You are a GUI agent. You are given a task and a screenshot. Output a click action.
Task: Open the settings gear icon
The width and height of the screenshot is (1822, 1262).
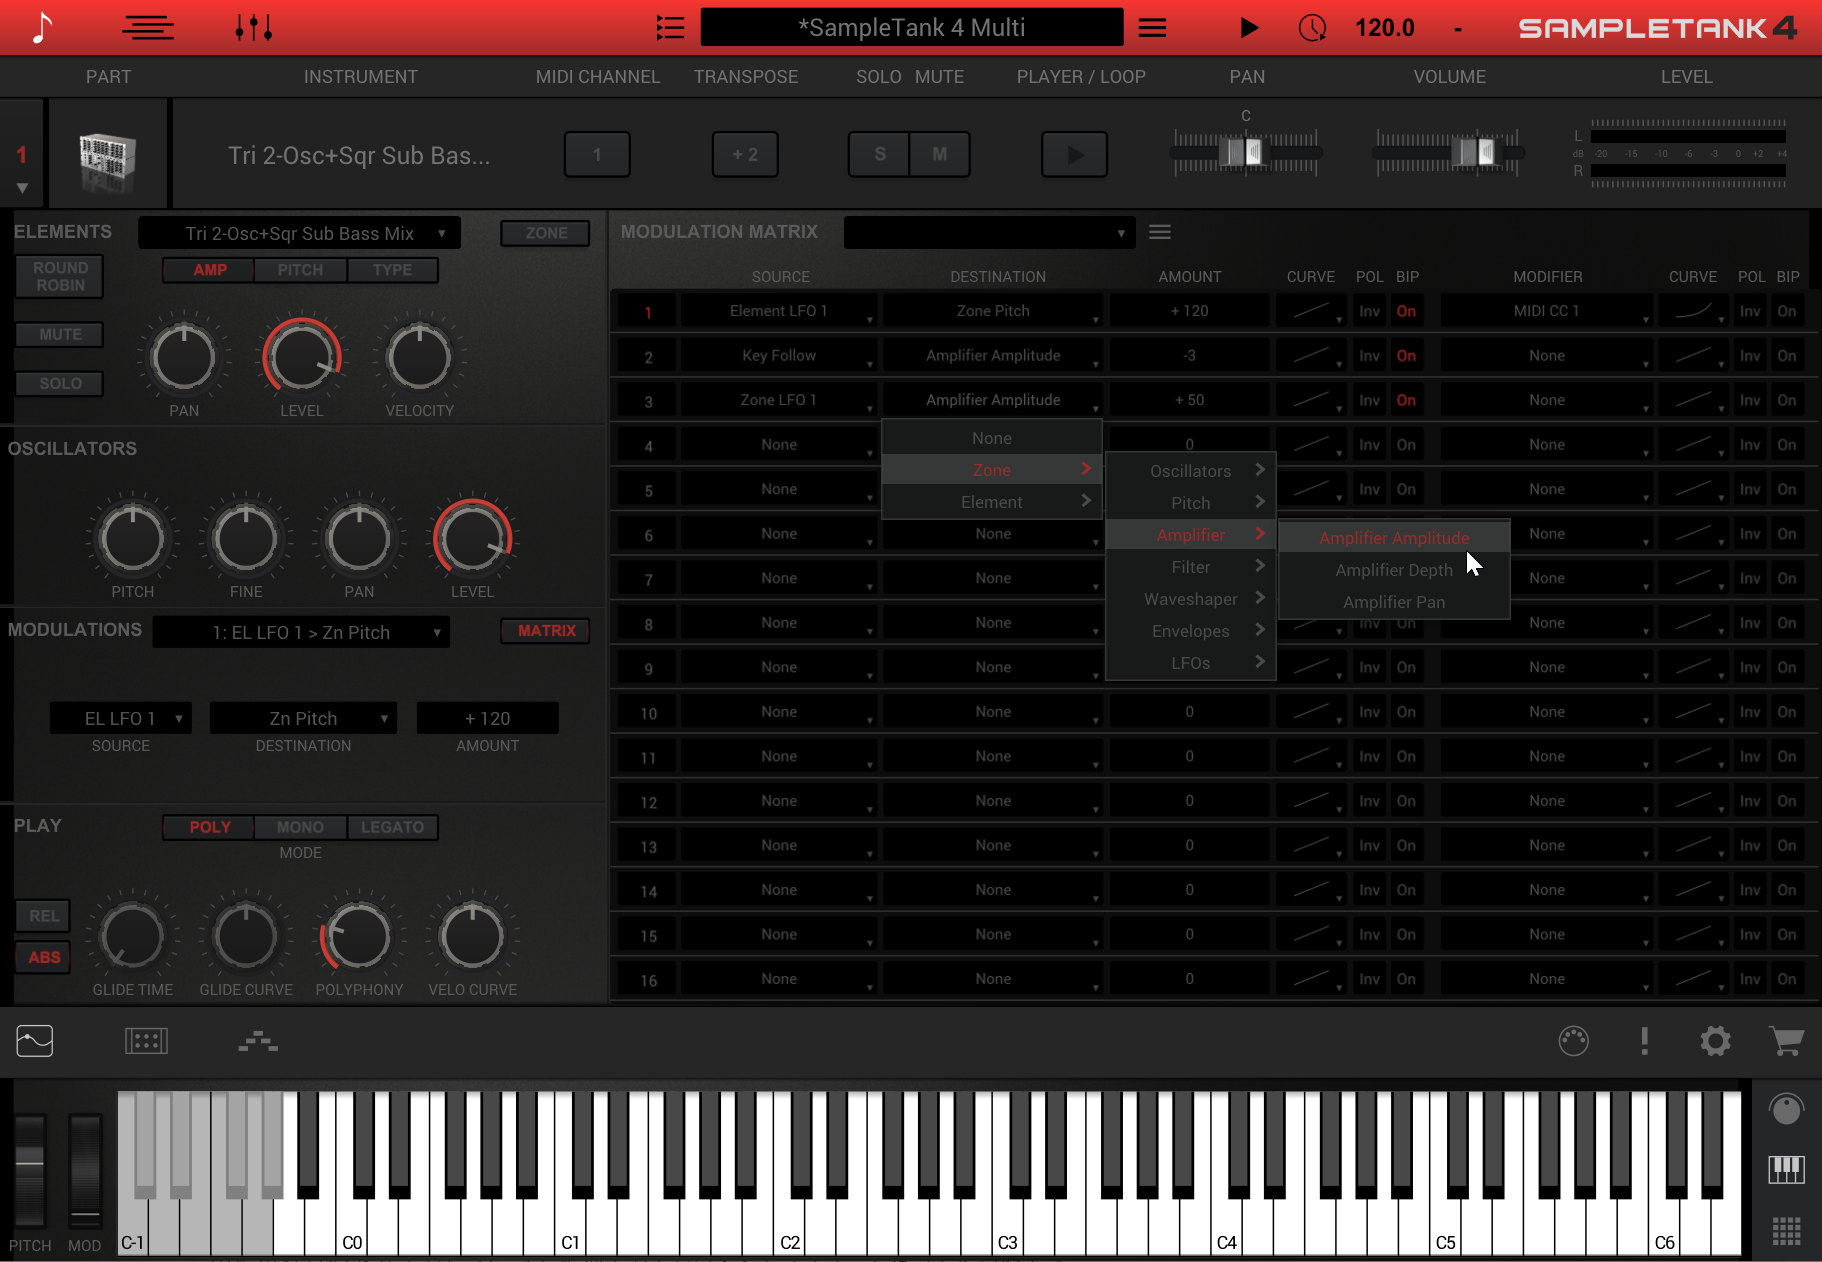pos(1716,1041)
